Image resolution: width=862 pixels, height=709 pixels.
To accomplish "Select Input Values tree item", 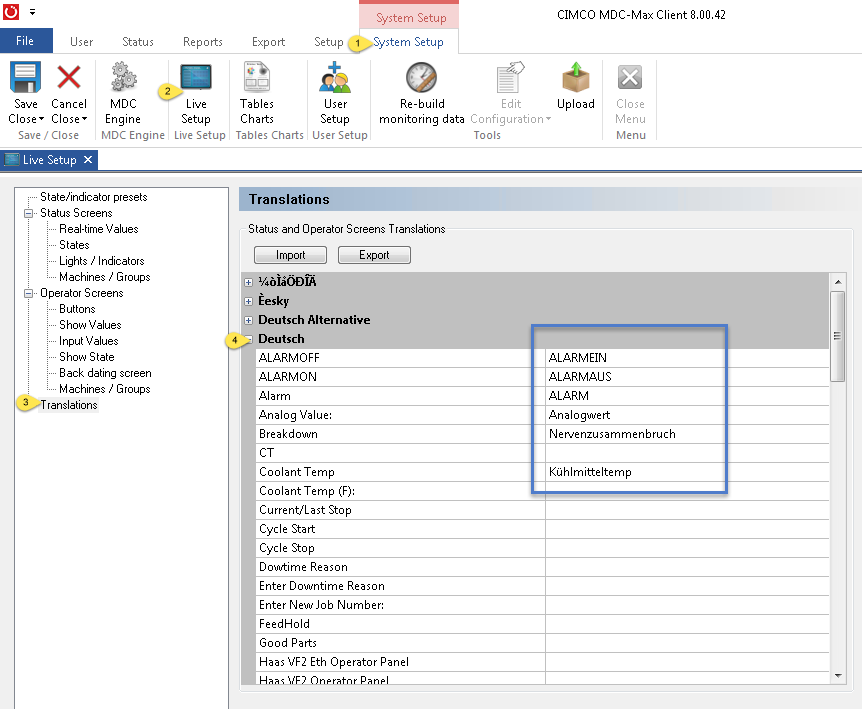I will pos(89,341).
